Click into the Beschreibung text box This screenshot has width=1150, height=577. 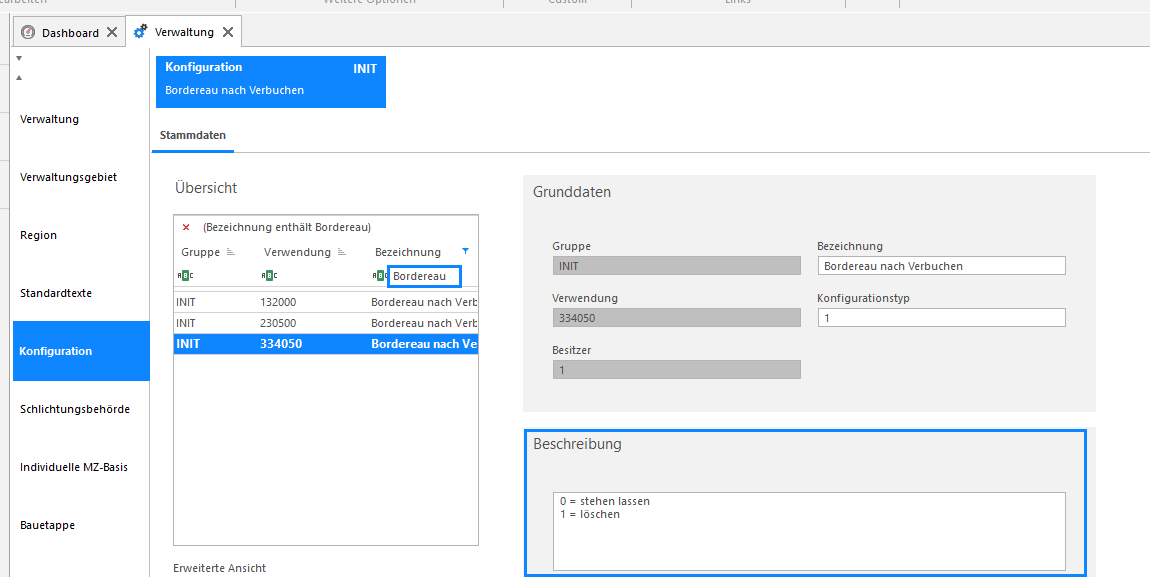(x=809, y=531)
